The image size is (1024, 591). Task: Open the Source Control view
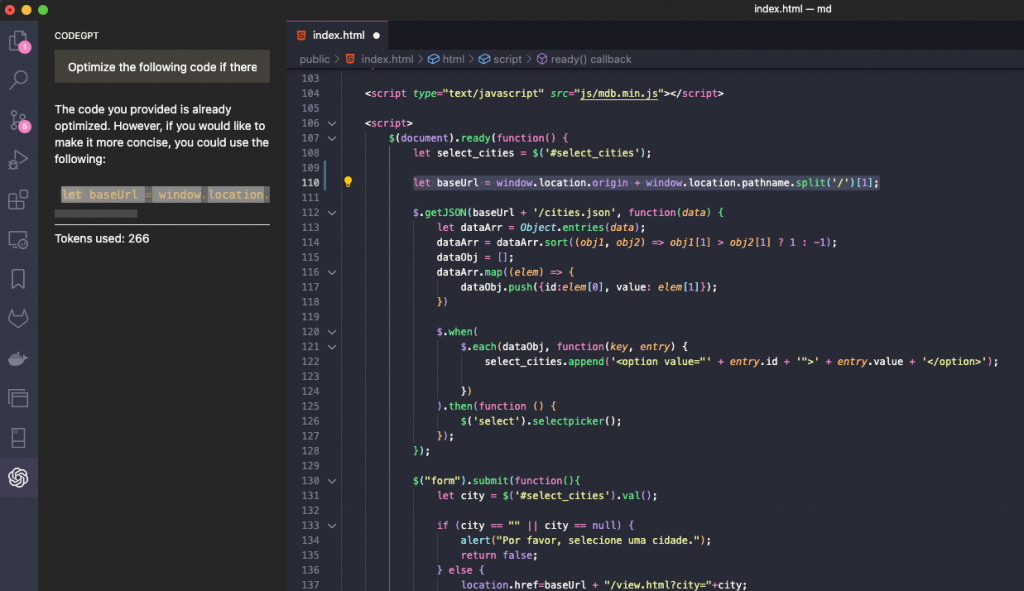[x=18, y=120]
